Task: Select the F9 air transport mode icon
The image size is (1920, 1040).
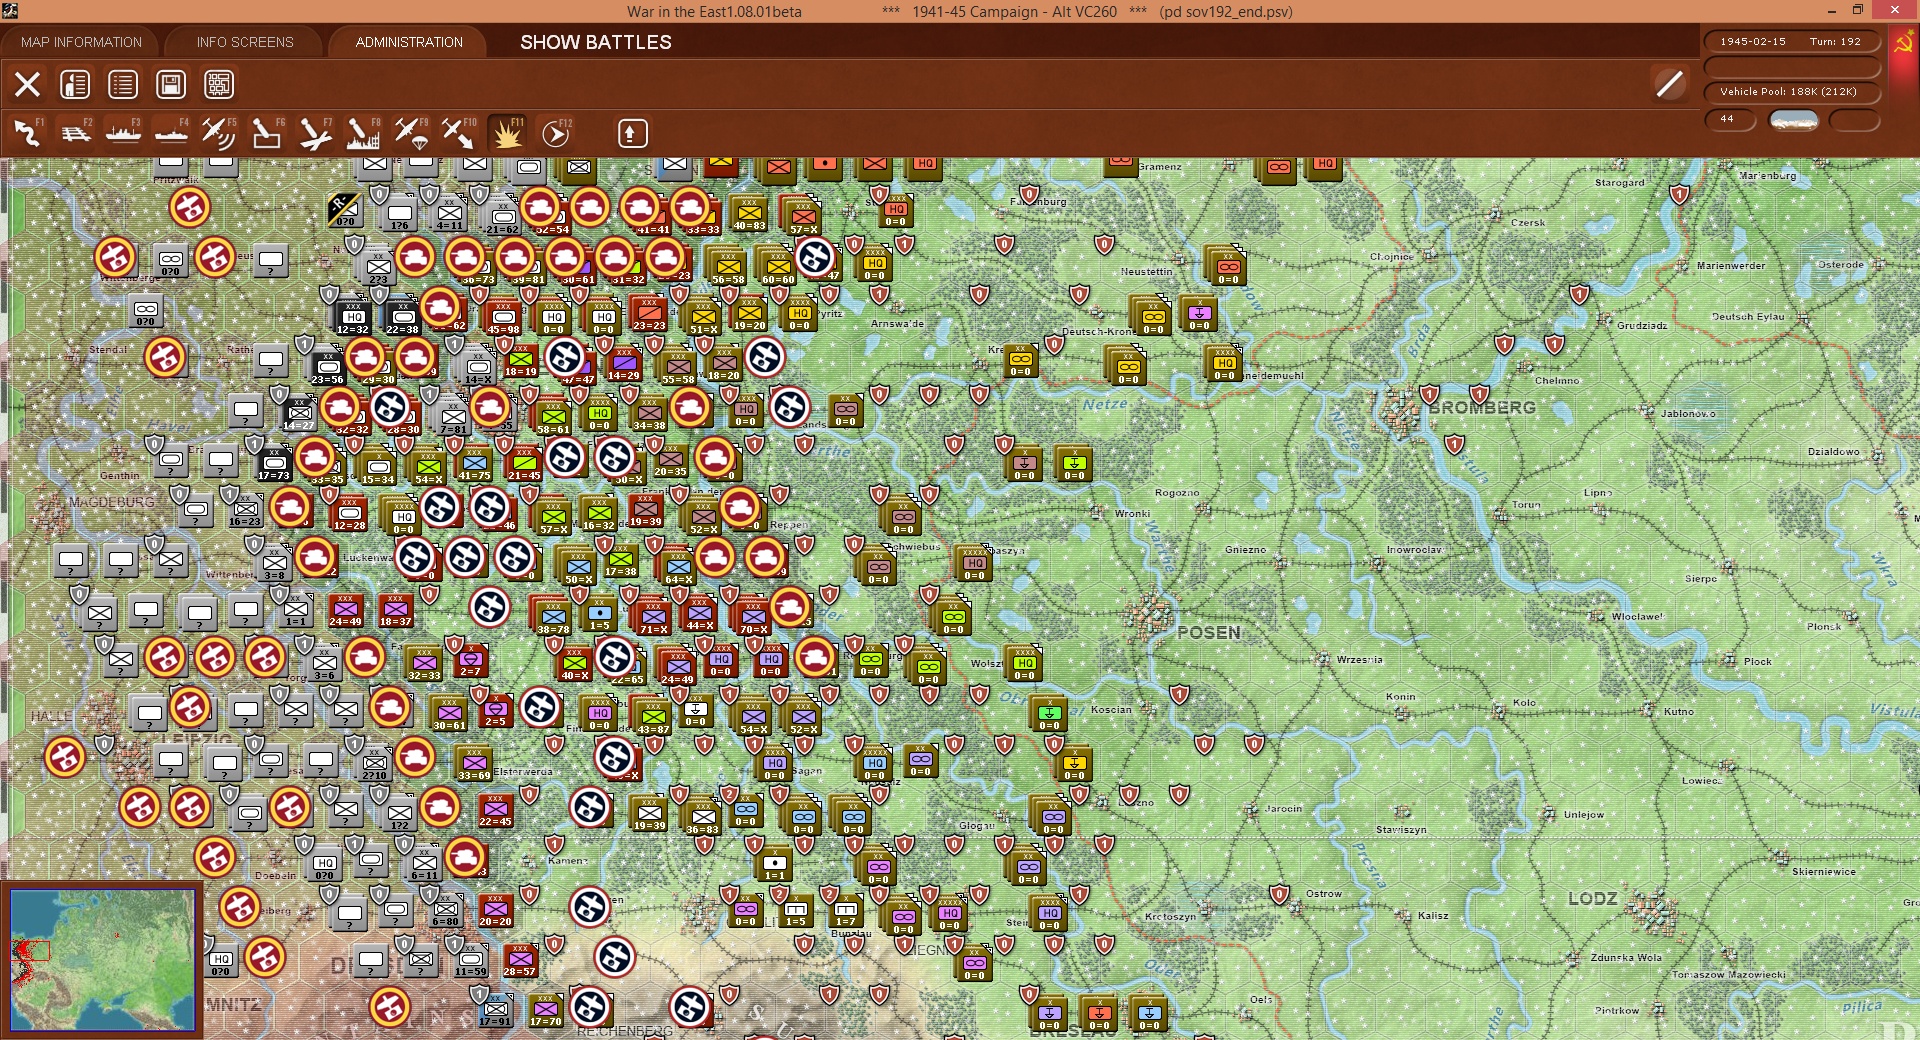Action: pos(410,133)
